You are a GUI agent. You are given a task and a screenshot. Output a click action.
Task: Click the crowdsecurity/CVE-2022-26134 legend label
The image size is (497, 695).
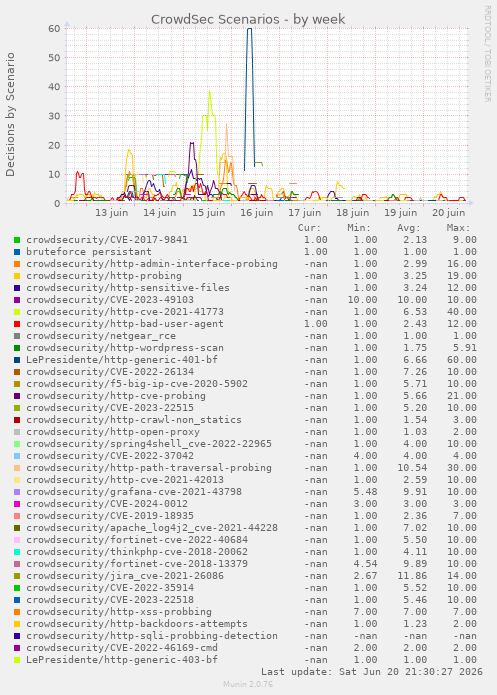point(110,372)
